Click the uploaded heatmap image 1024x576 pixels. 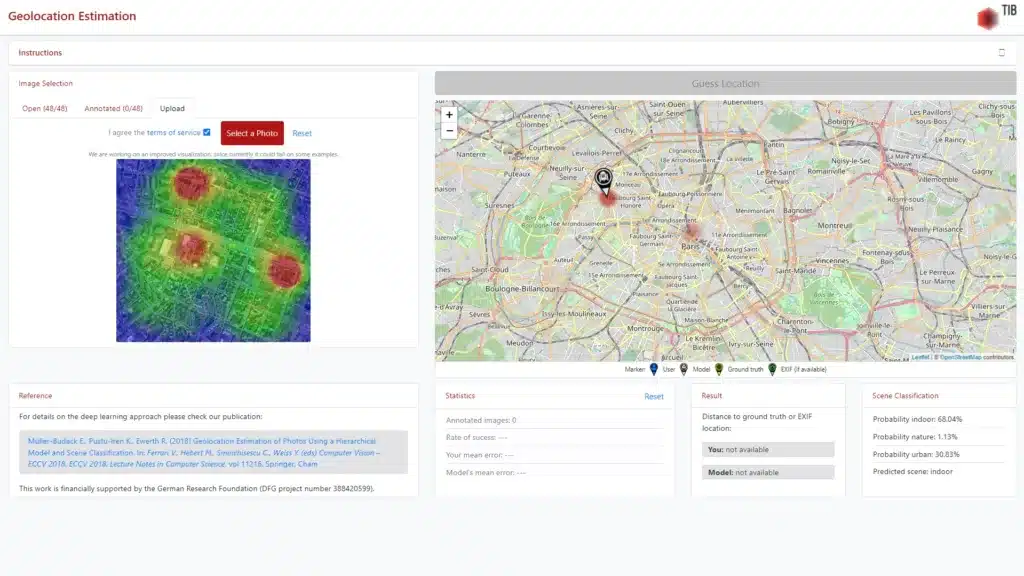coord(214,251)
